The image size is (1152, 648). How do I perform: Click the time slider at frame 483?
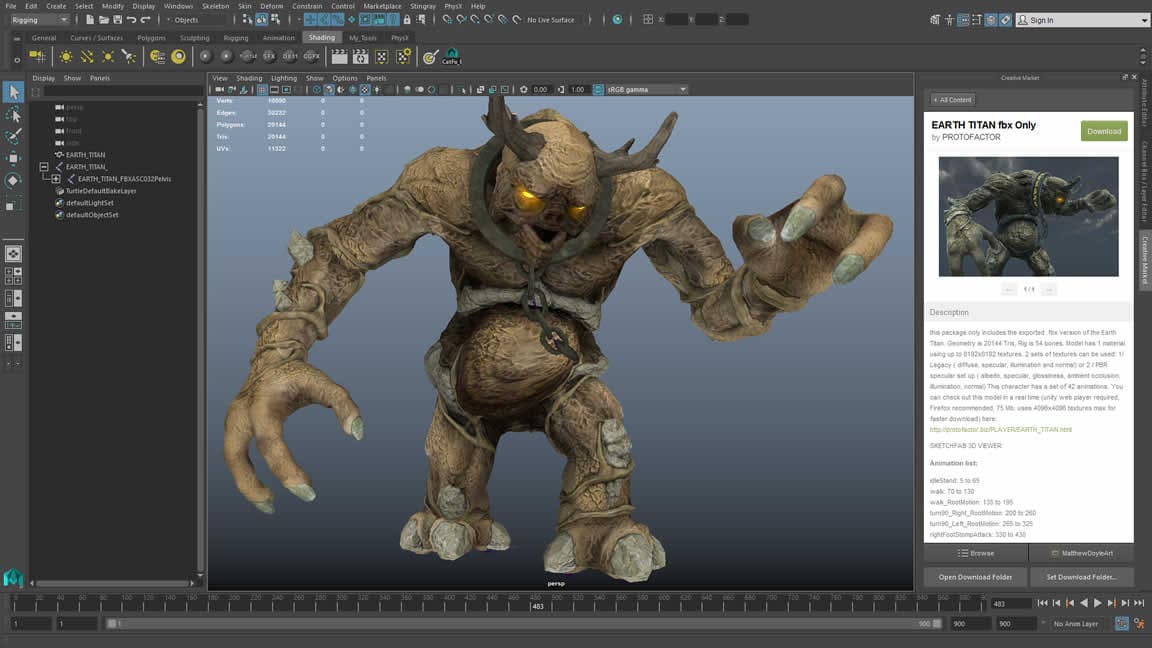click(x=538, y=605)
